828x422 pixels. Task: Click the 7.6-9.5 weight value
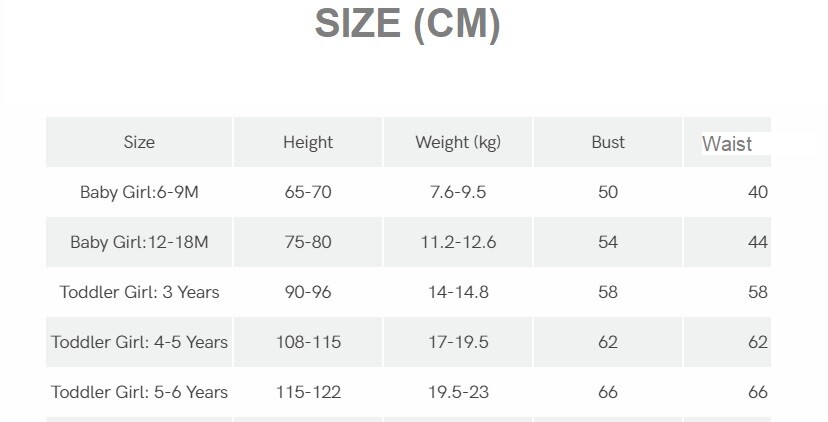pyautogui.click(x=458, y=192)
